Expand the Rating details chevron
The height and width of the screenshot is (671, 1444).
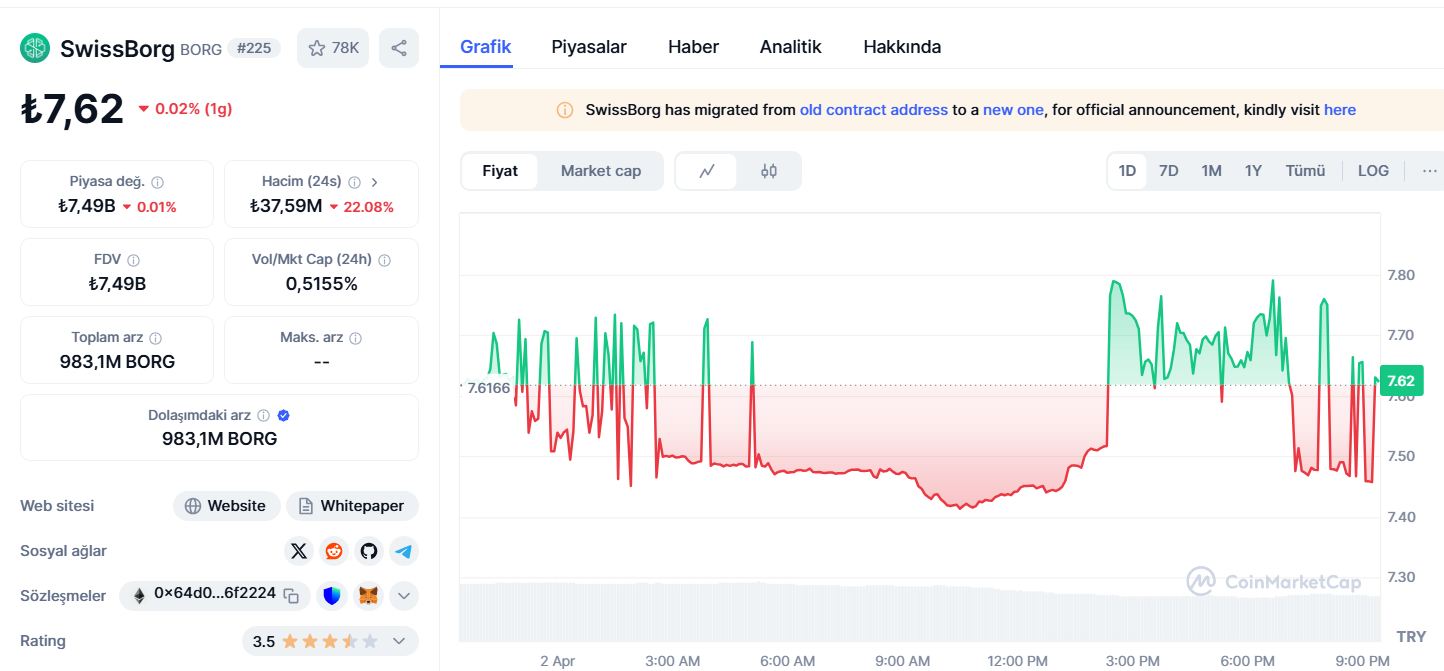pyautogui.click(x=398, y=641)
